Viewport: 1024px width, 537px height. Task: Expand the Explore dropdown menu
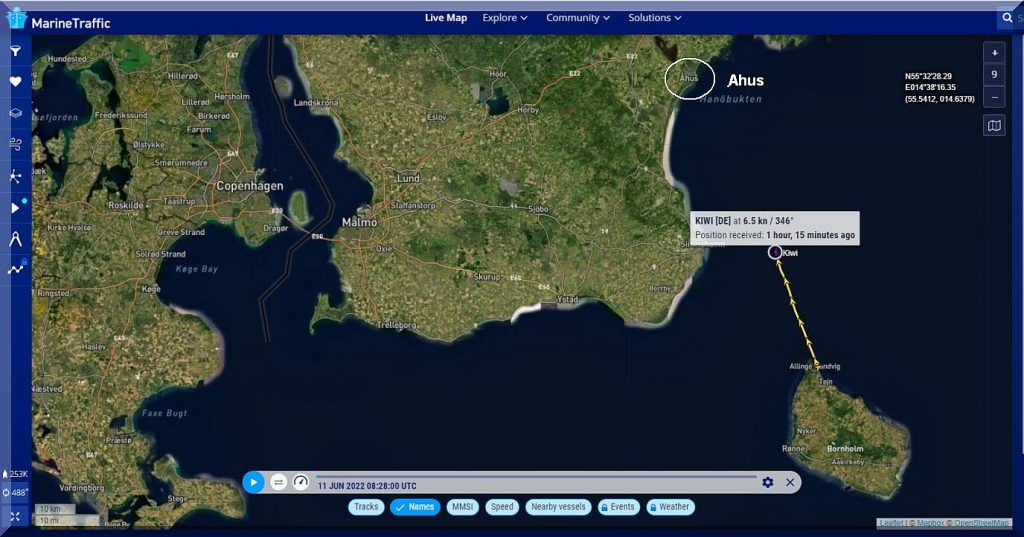[504, 18]
